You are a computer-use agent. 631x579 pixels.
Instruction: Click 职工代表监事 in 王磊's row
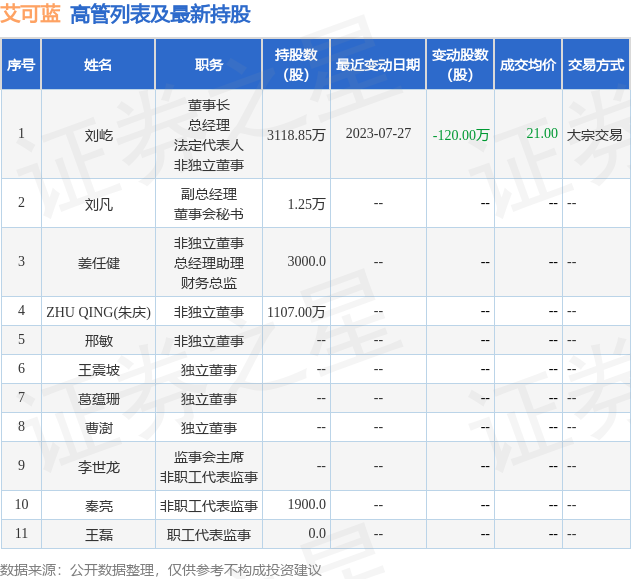pyautogui.click(x=208, y=535)
